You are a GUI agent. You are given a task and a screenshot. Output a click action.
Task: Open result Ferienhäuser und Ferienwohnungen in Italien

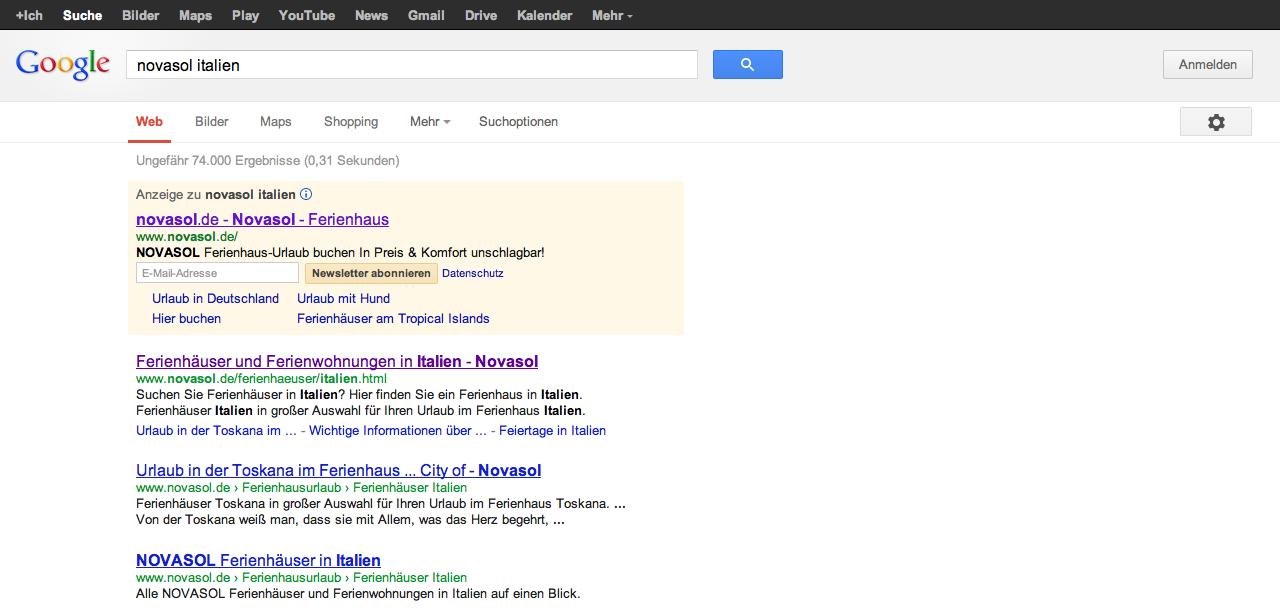337,361
